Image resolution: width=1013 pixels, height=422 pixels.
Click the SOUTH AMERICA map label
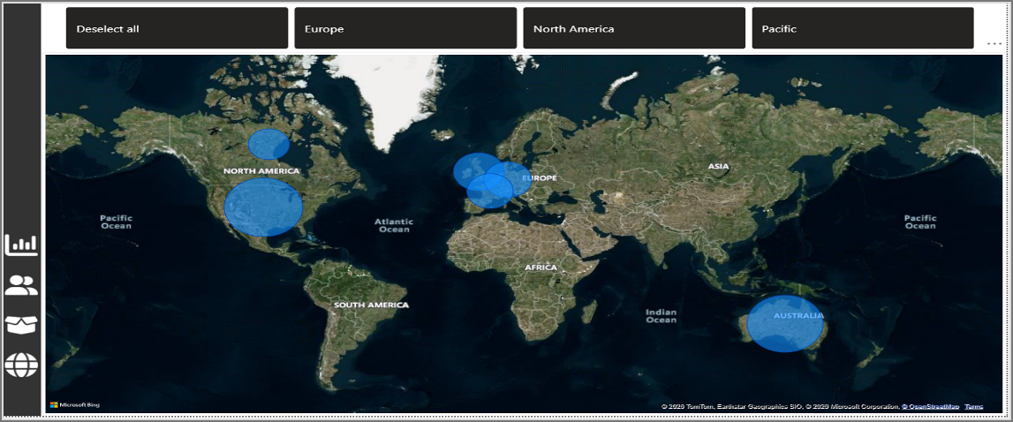click(371, 304)
